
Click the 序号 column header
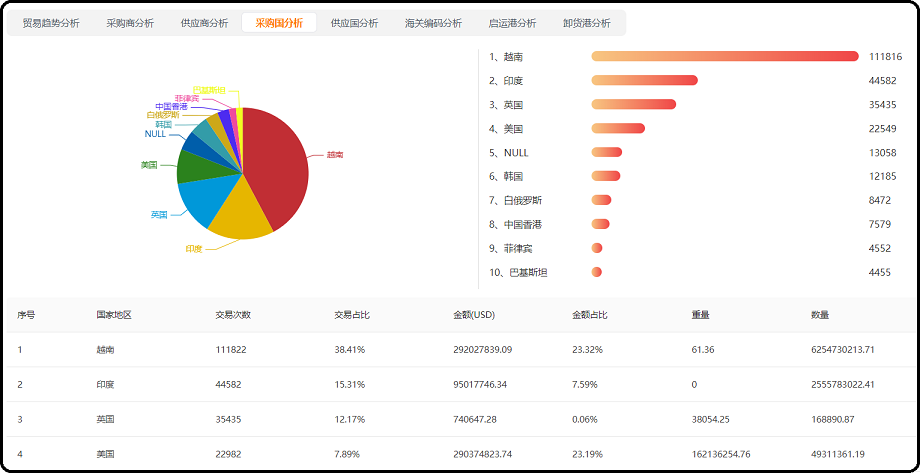26,315
